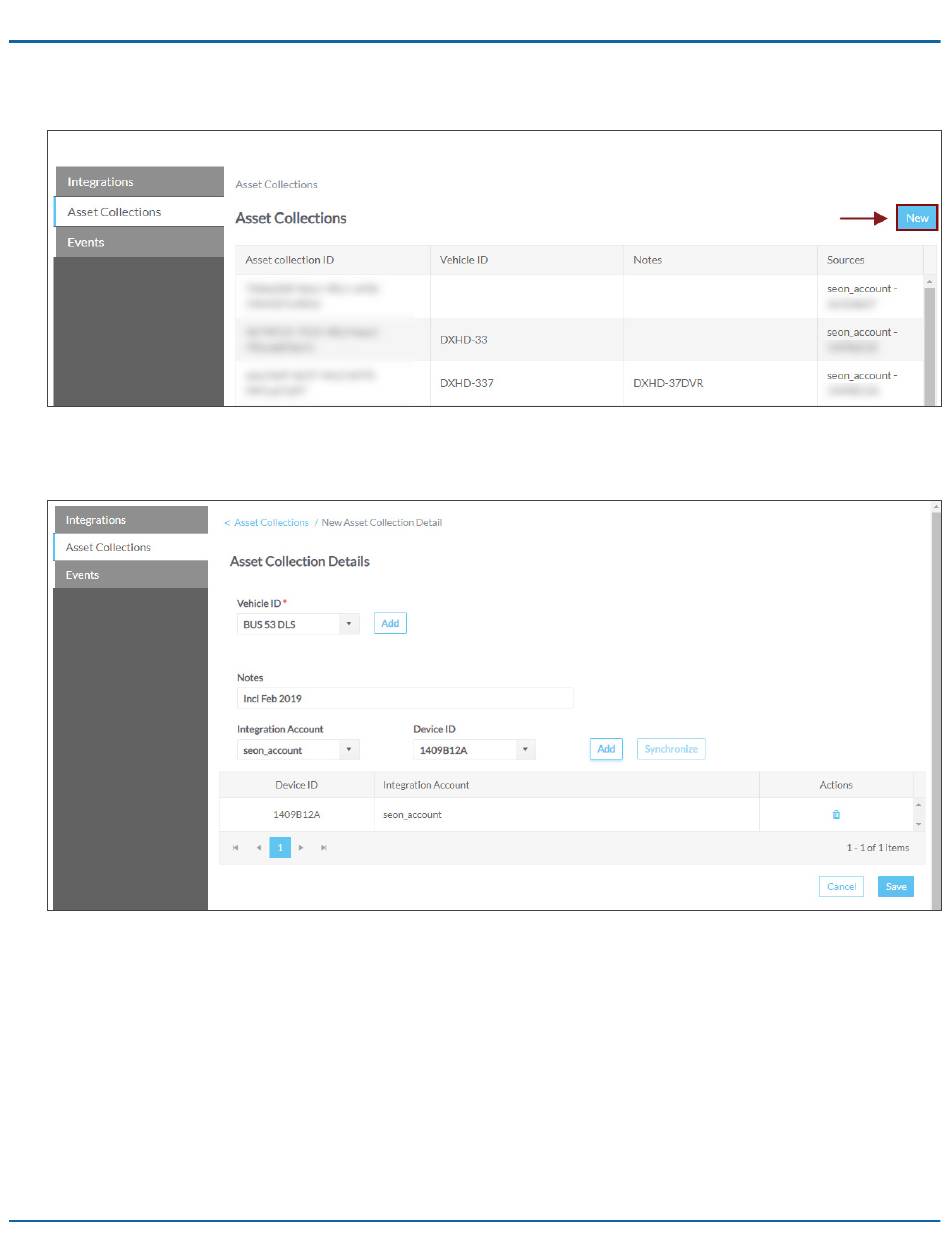Image resolution: width=950 pixels, height=1260 pixels.
Task: Click scroll up arrow of device table
Action: coord(919,805)
